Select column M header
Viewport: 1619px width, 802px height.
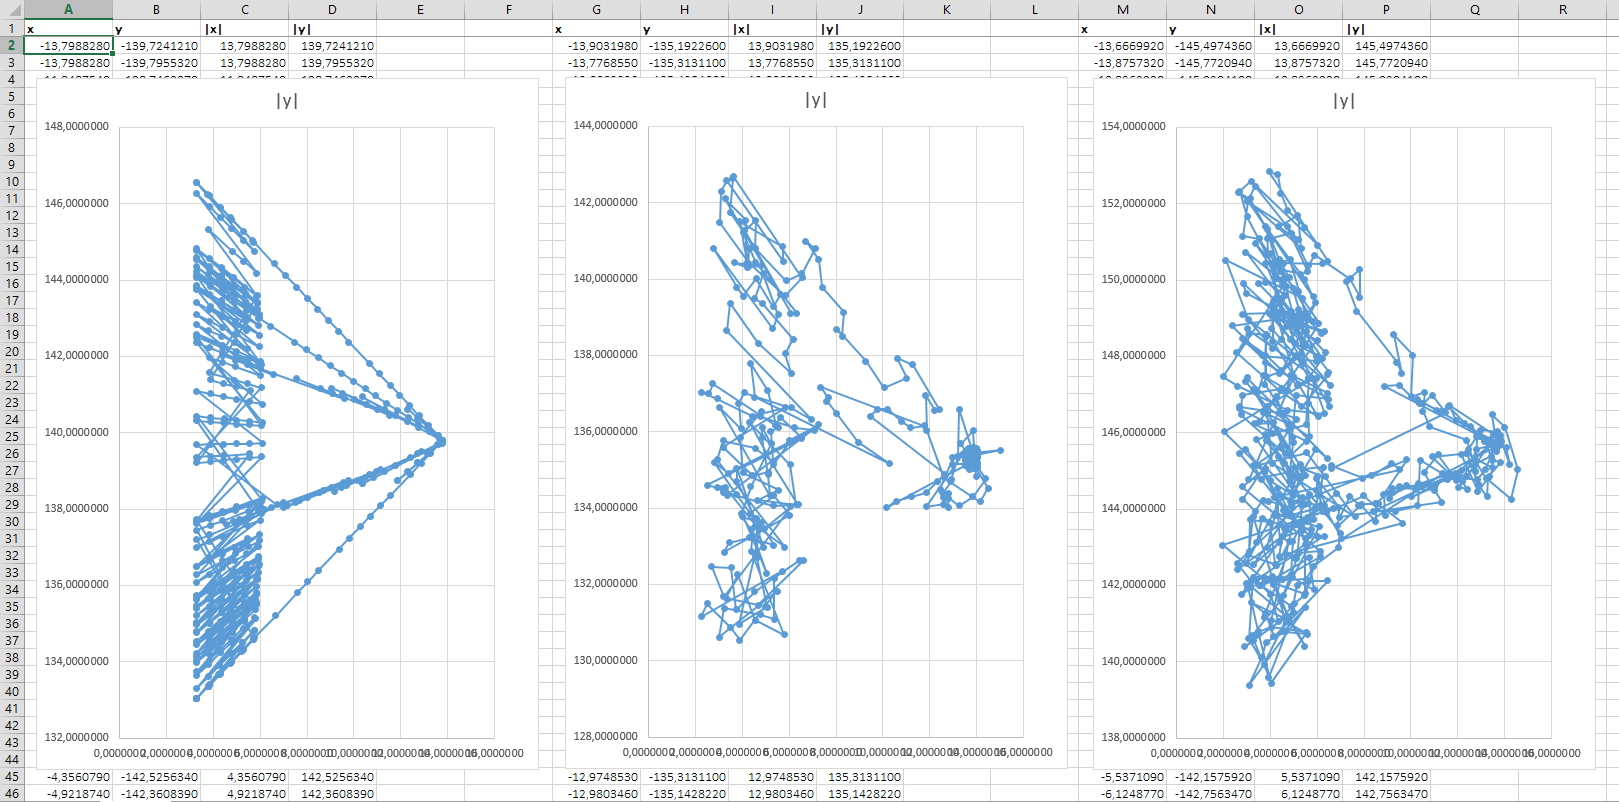[1123, 9]
